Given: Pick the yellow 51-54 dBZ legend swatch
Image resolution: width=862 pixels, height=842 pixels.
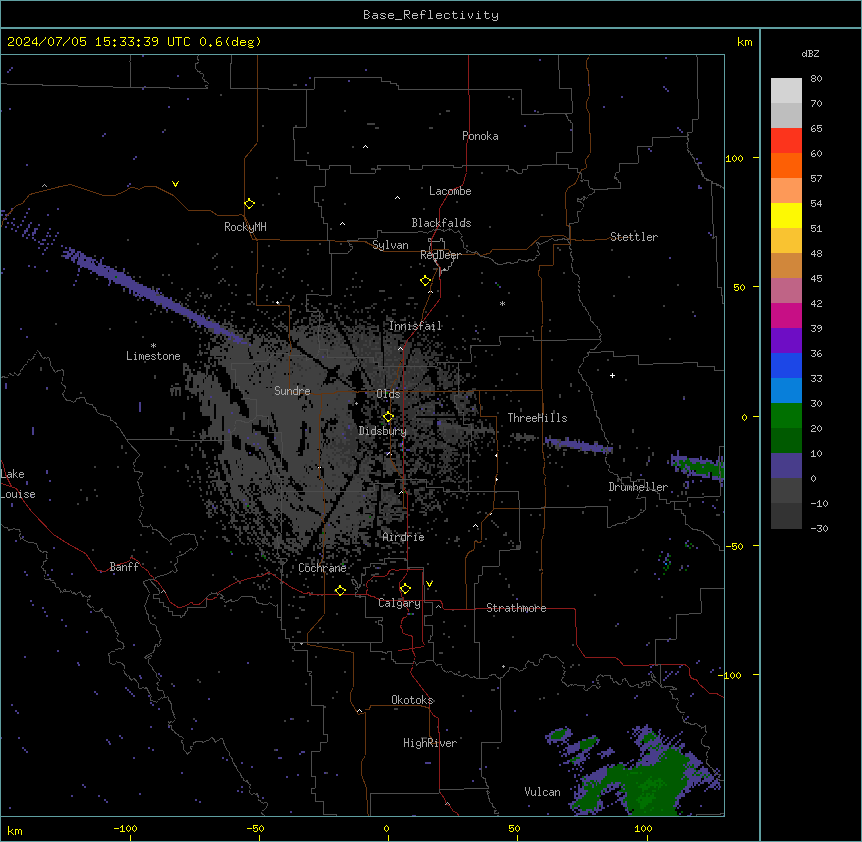Looking at the screenshot, I should 786,215.
